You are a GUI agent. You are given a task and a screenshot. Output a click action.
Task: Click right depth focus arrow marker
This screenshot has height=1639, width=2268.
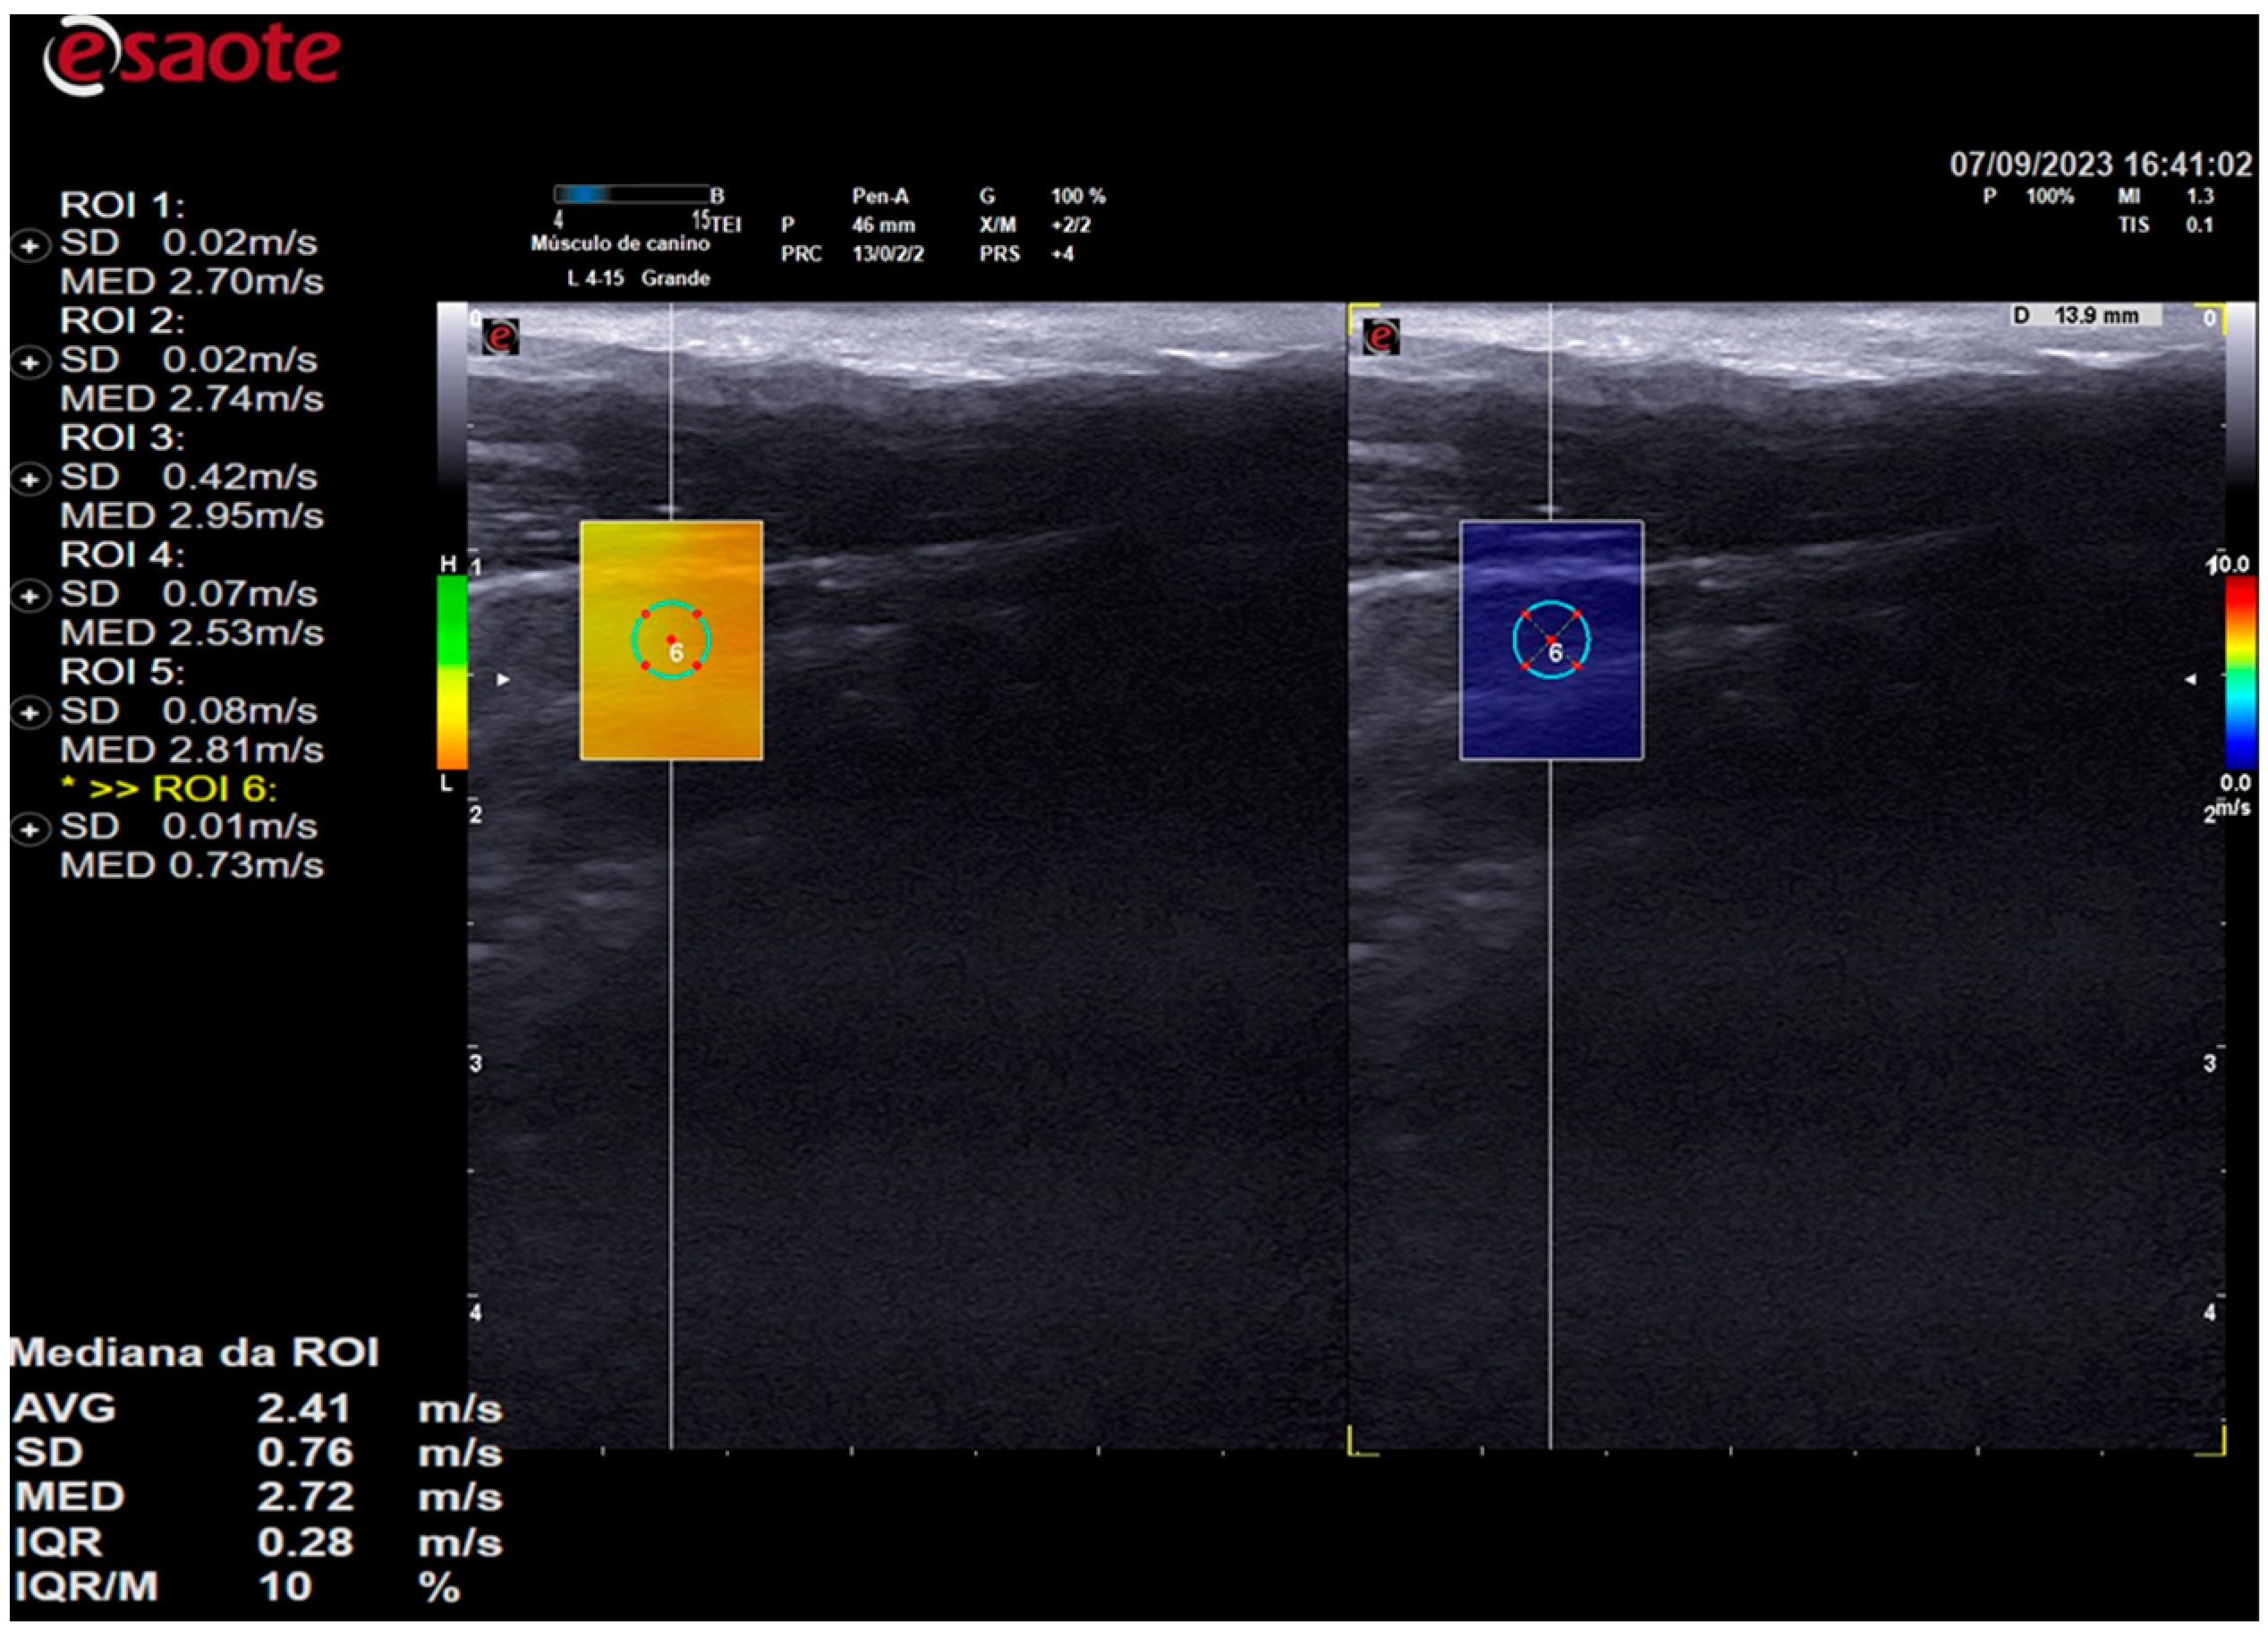(x=2190, y=680)
